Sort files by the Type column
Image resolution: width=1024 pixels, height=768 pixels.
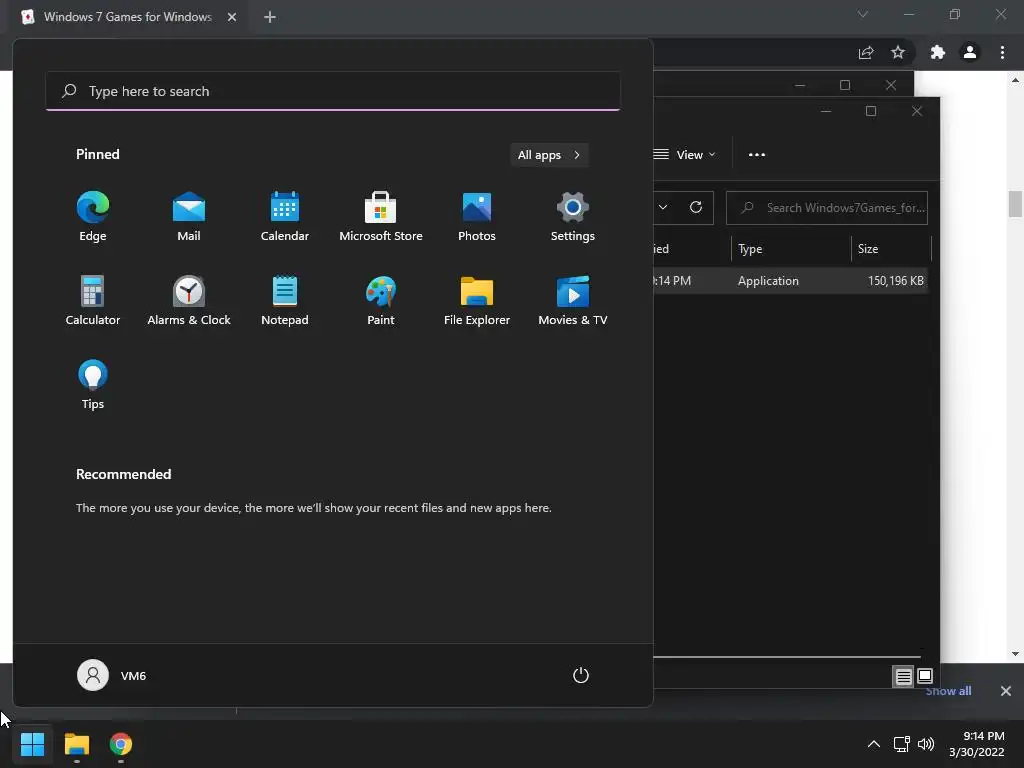pyautogui.click(x=791, y=249)
